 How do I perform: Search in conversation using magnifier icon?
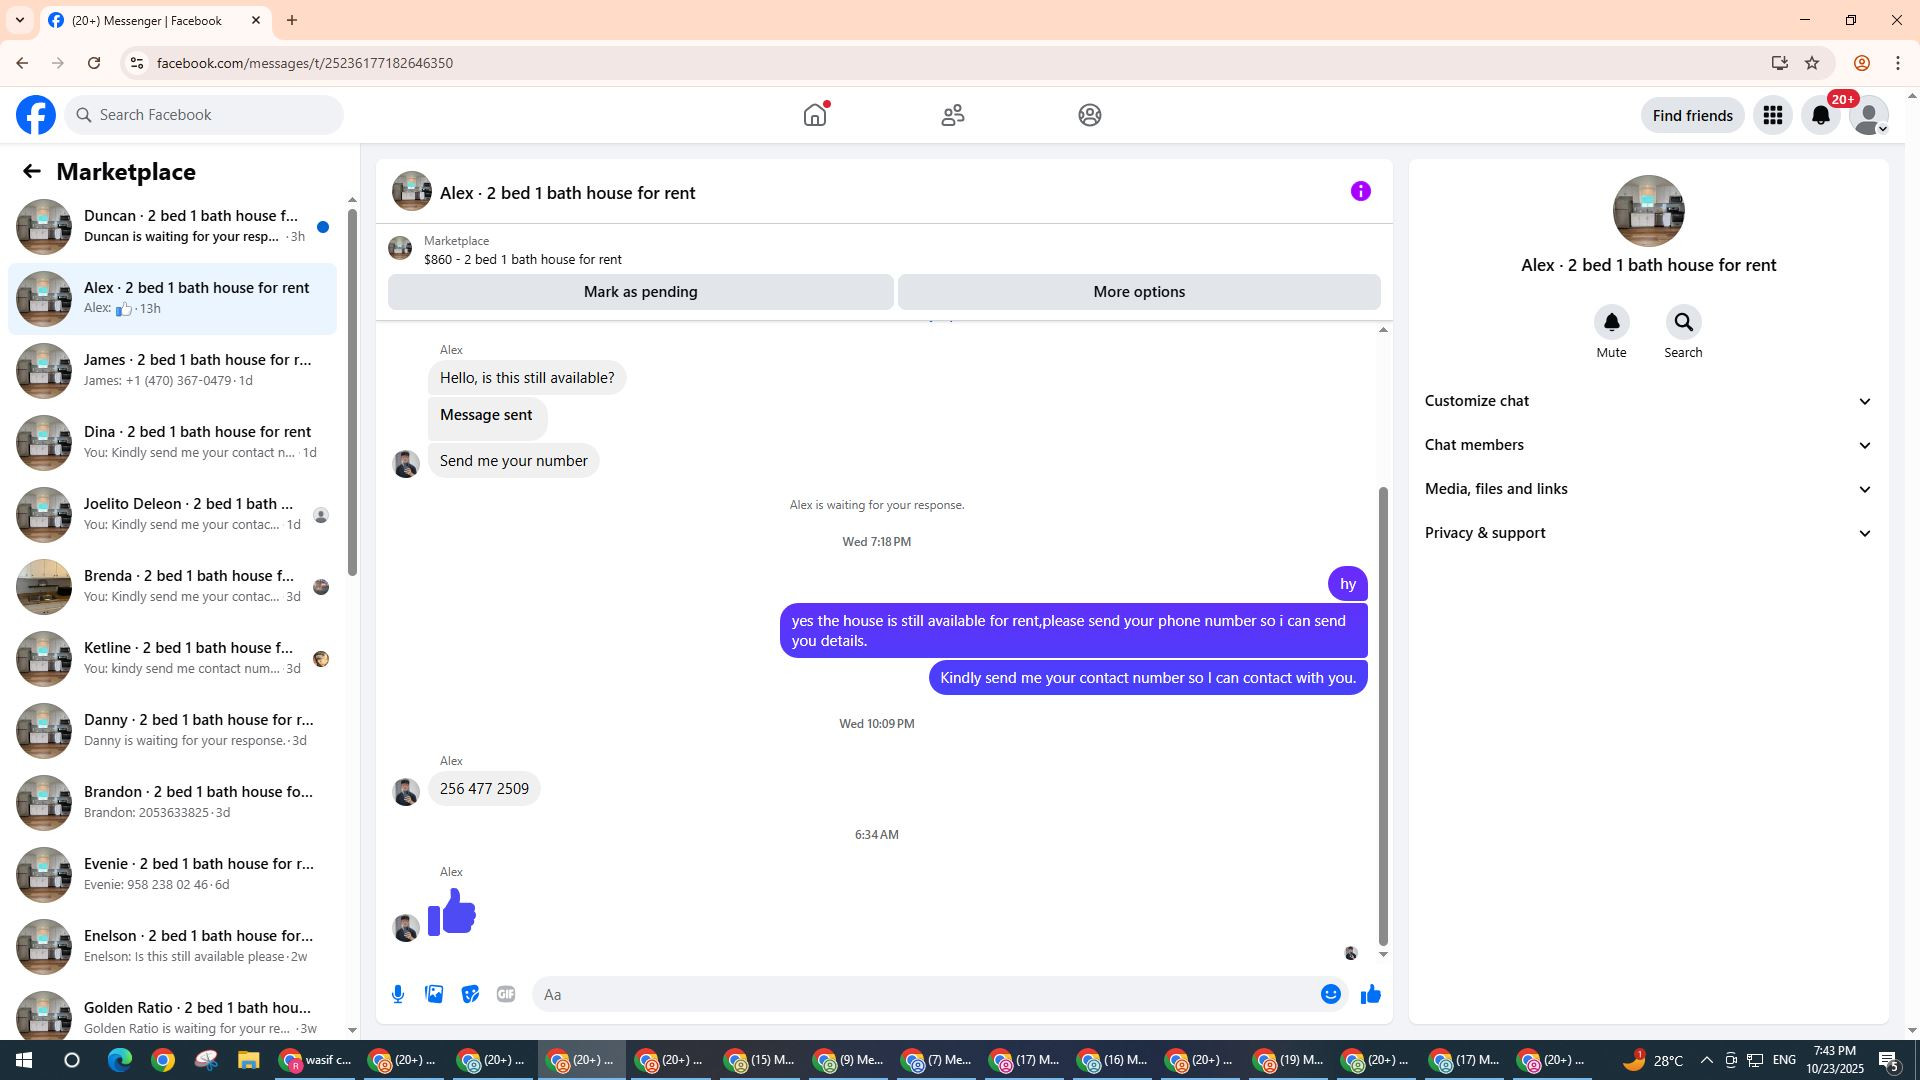1683,323
